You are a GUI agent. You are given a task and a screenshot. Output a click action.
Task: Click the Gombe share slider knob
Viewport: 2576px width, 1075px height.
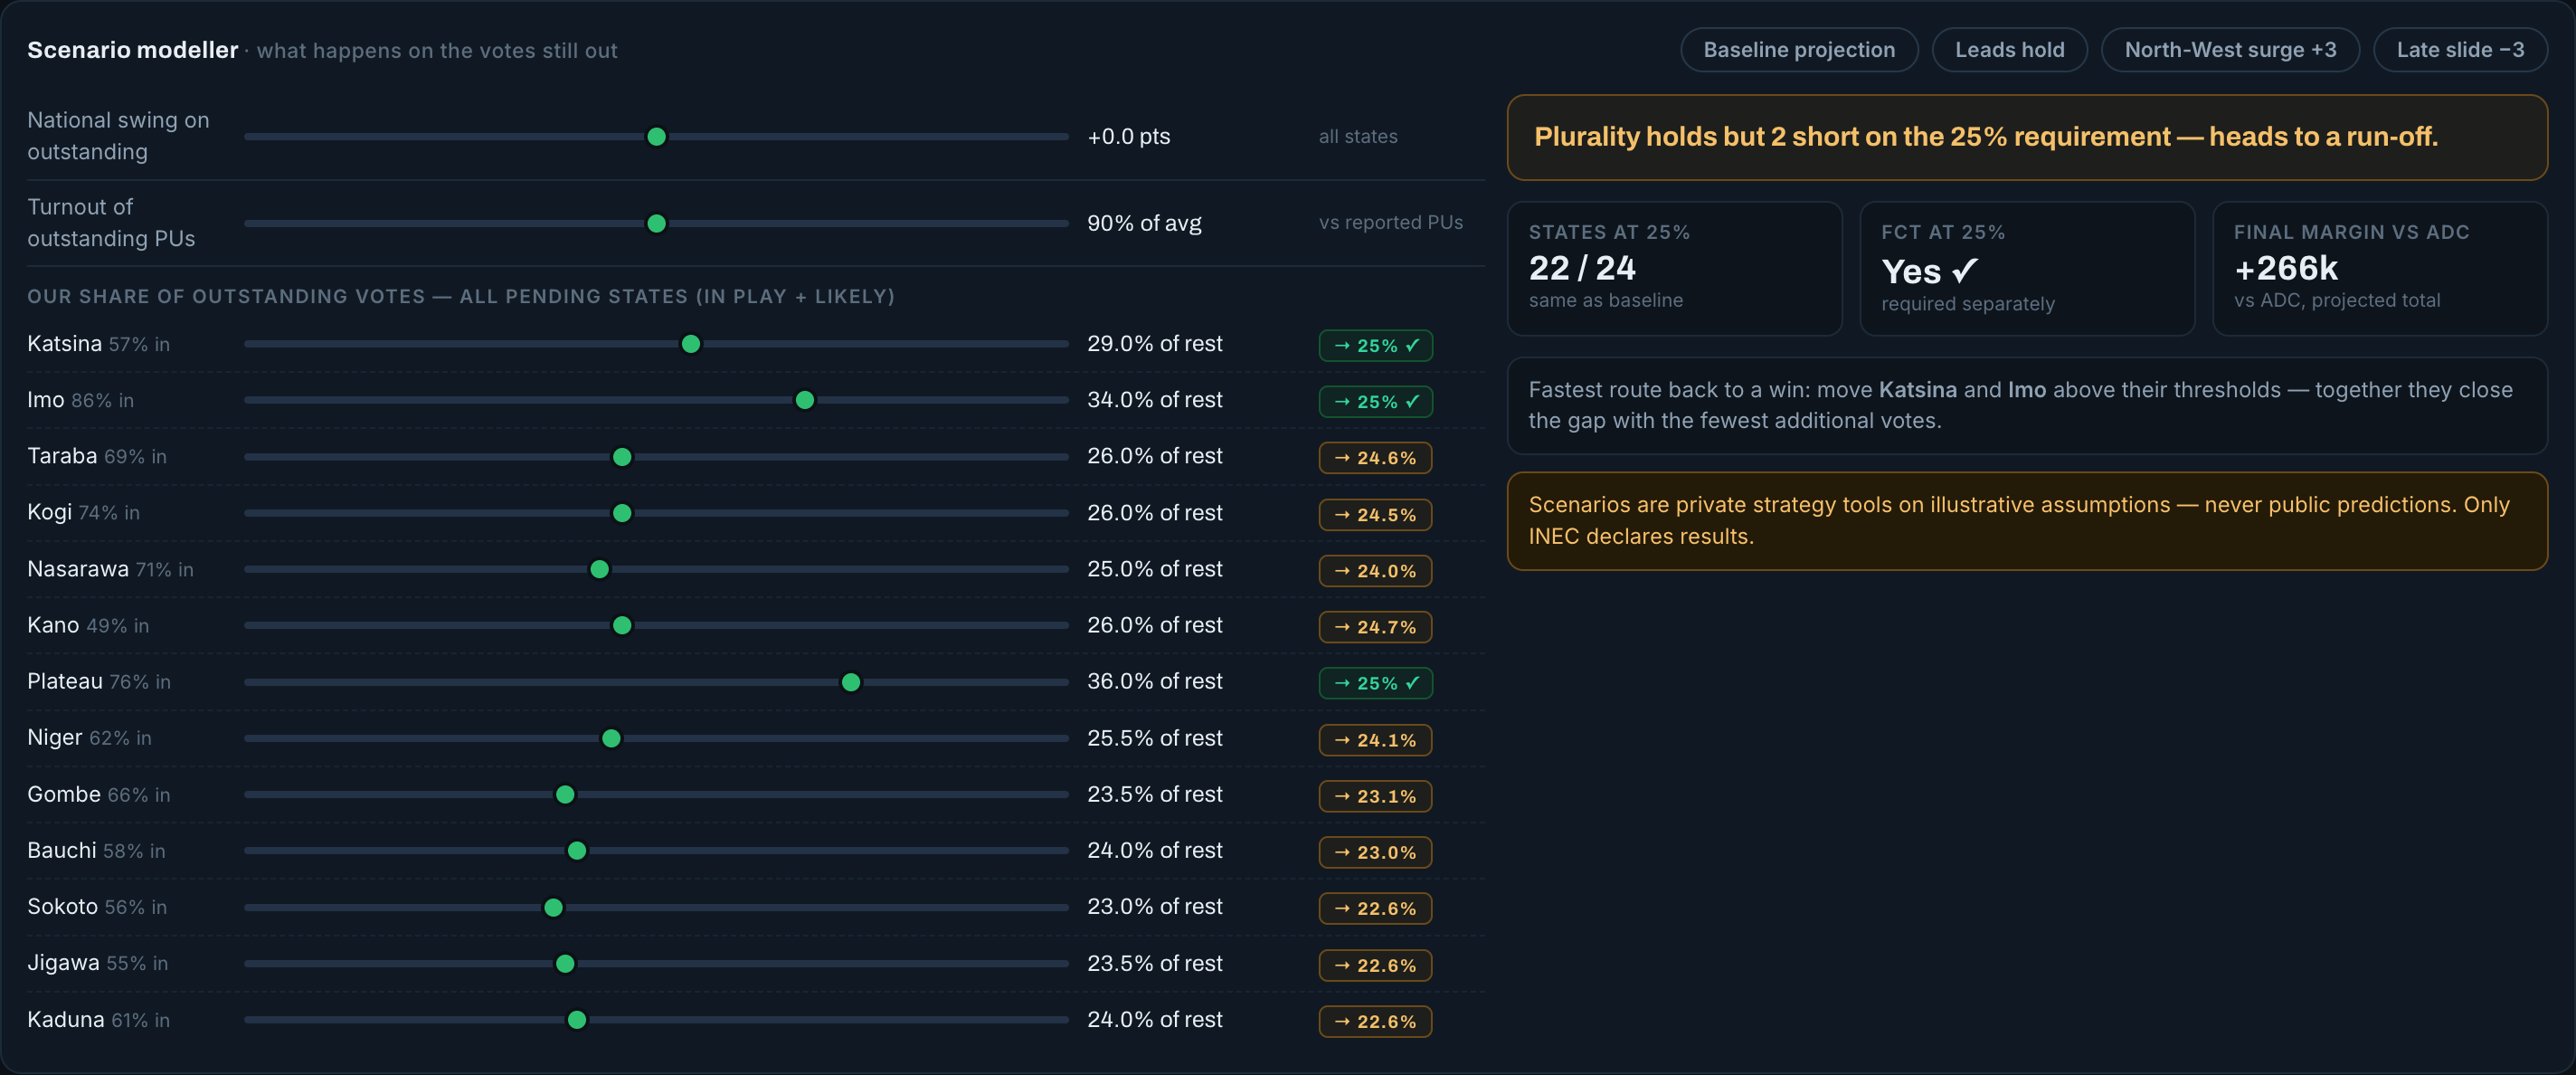pyautogui.click(x=565, y=795)
